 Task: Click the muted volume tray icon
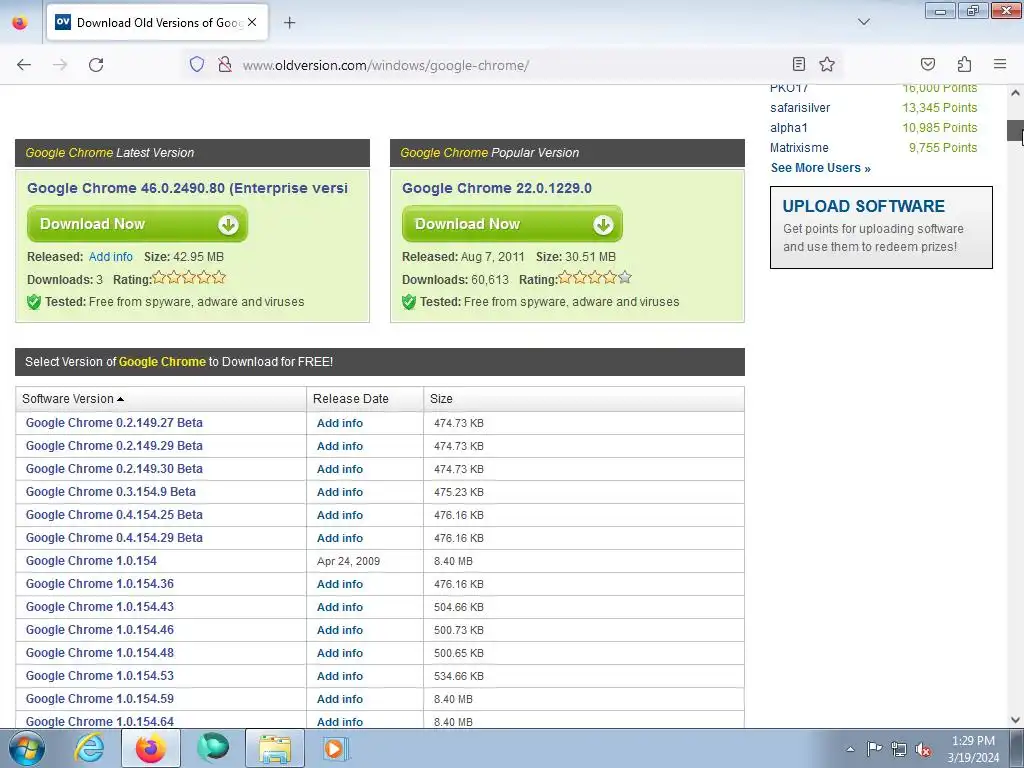point(923,749)
